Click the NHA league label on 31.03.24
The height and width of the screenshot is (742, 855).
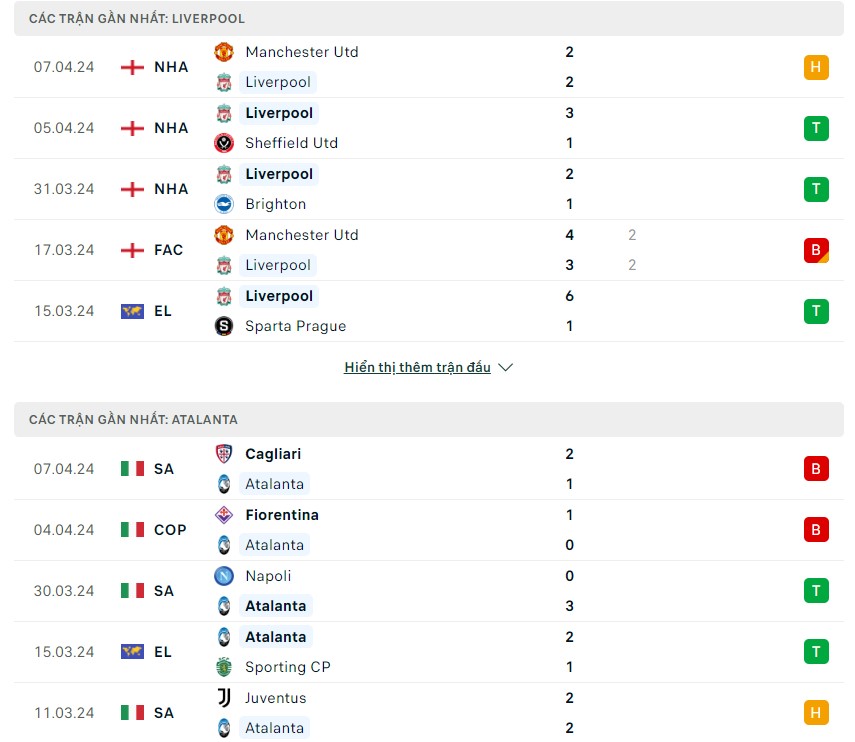(x=171, y=189)
